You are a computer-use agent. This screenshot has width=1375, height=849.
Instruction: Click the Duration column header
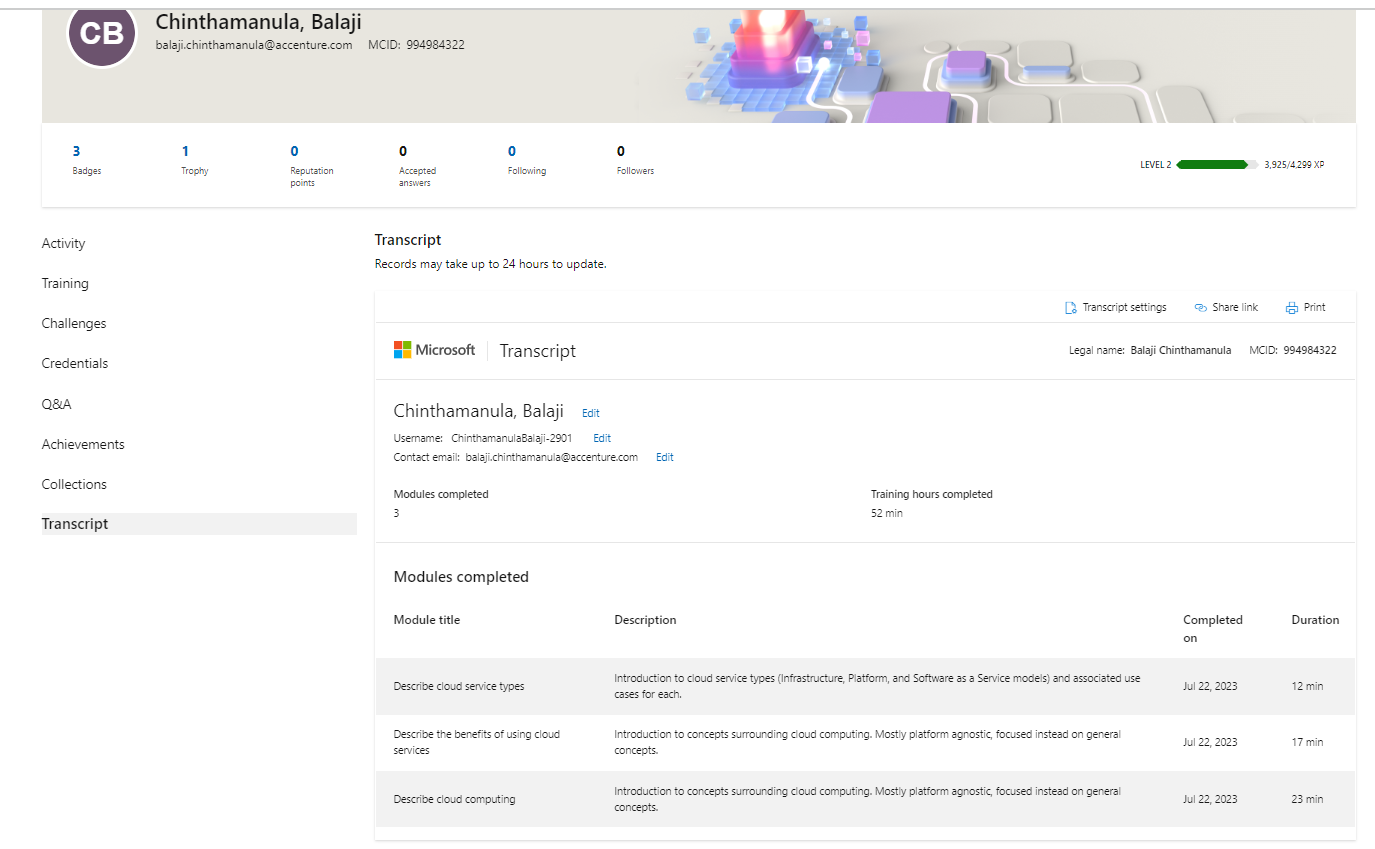pyautogui.click(x=1315, y=620)
